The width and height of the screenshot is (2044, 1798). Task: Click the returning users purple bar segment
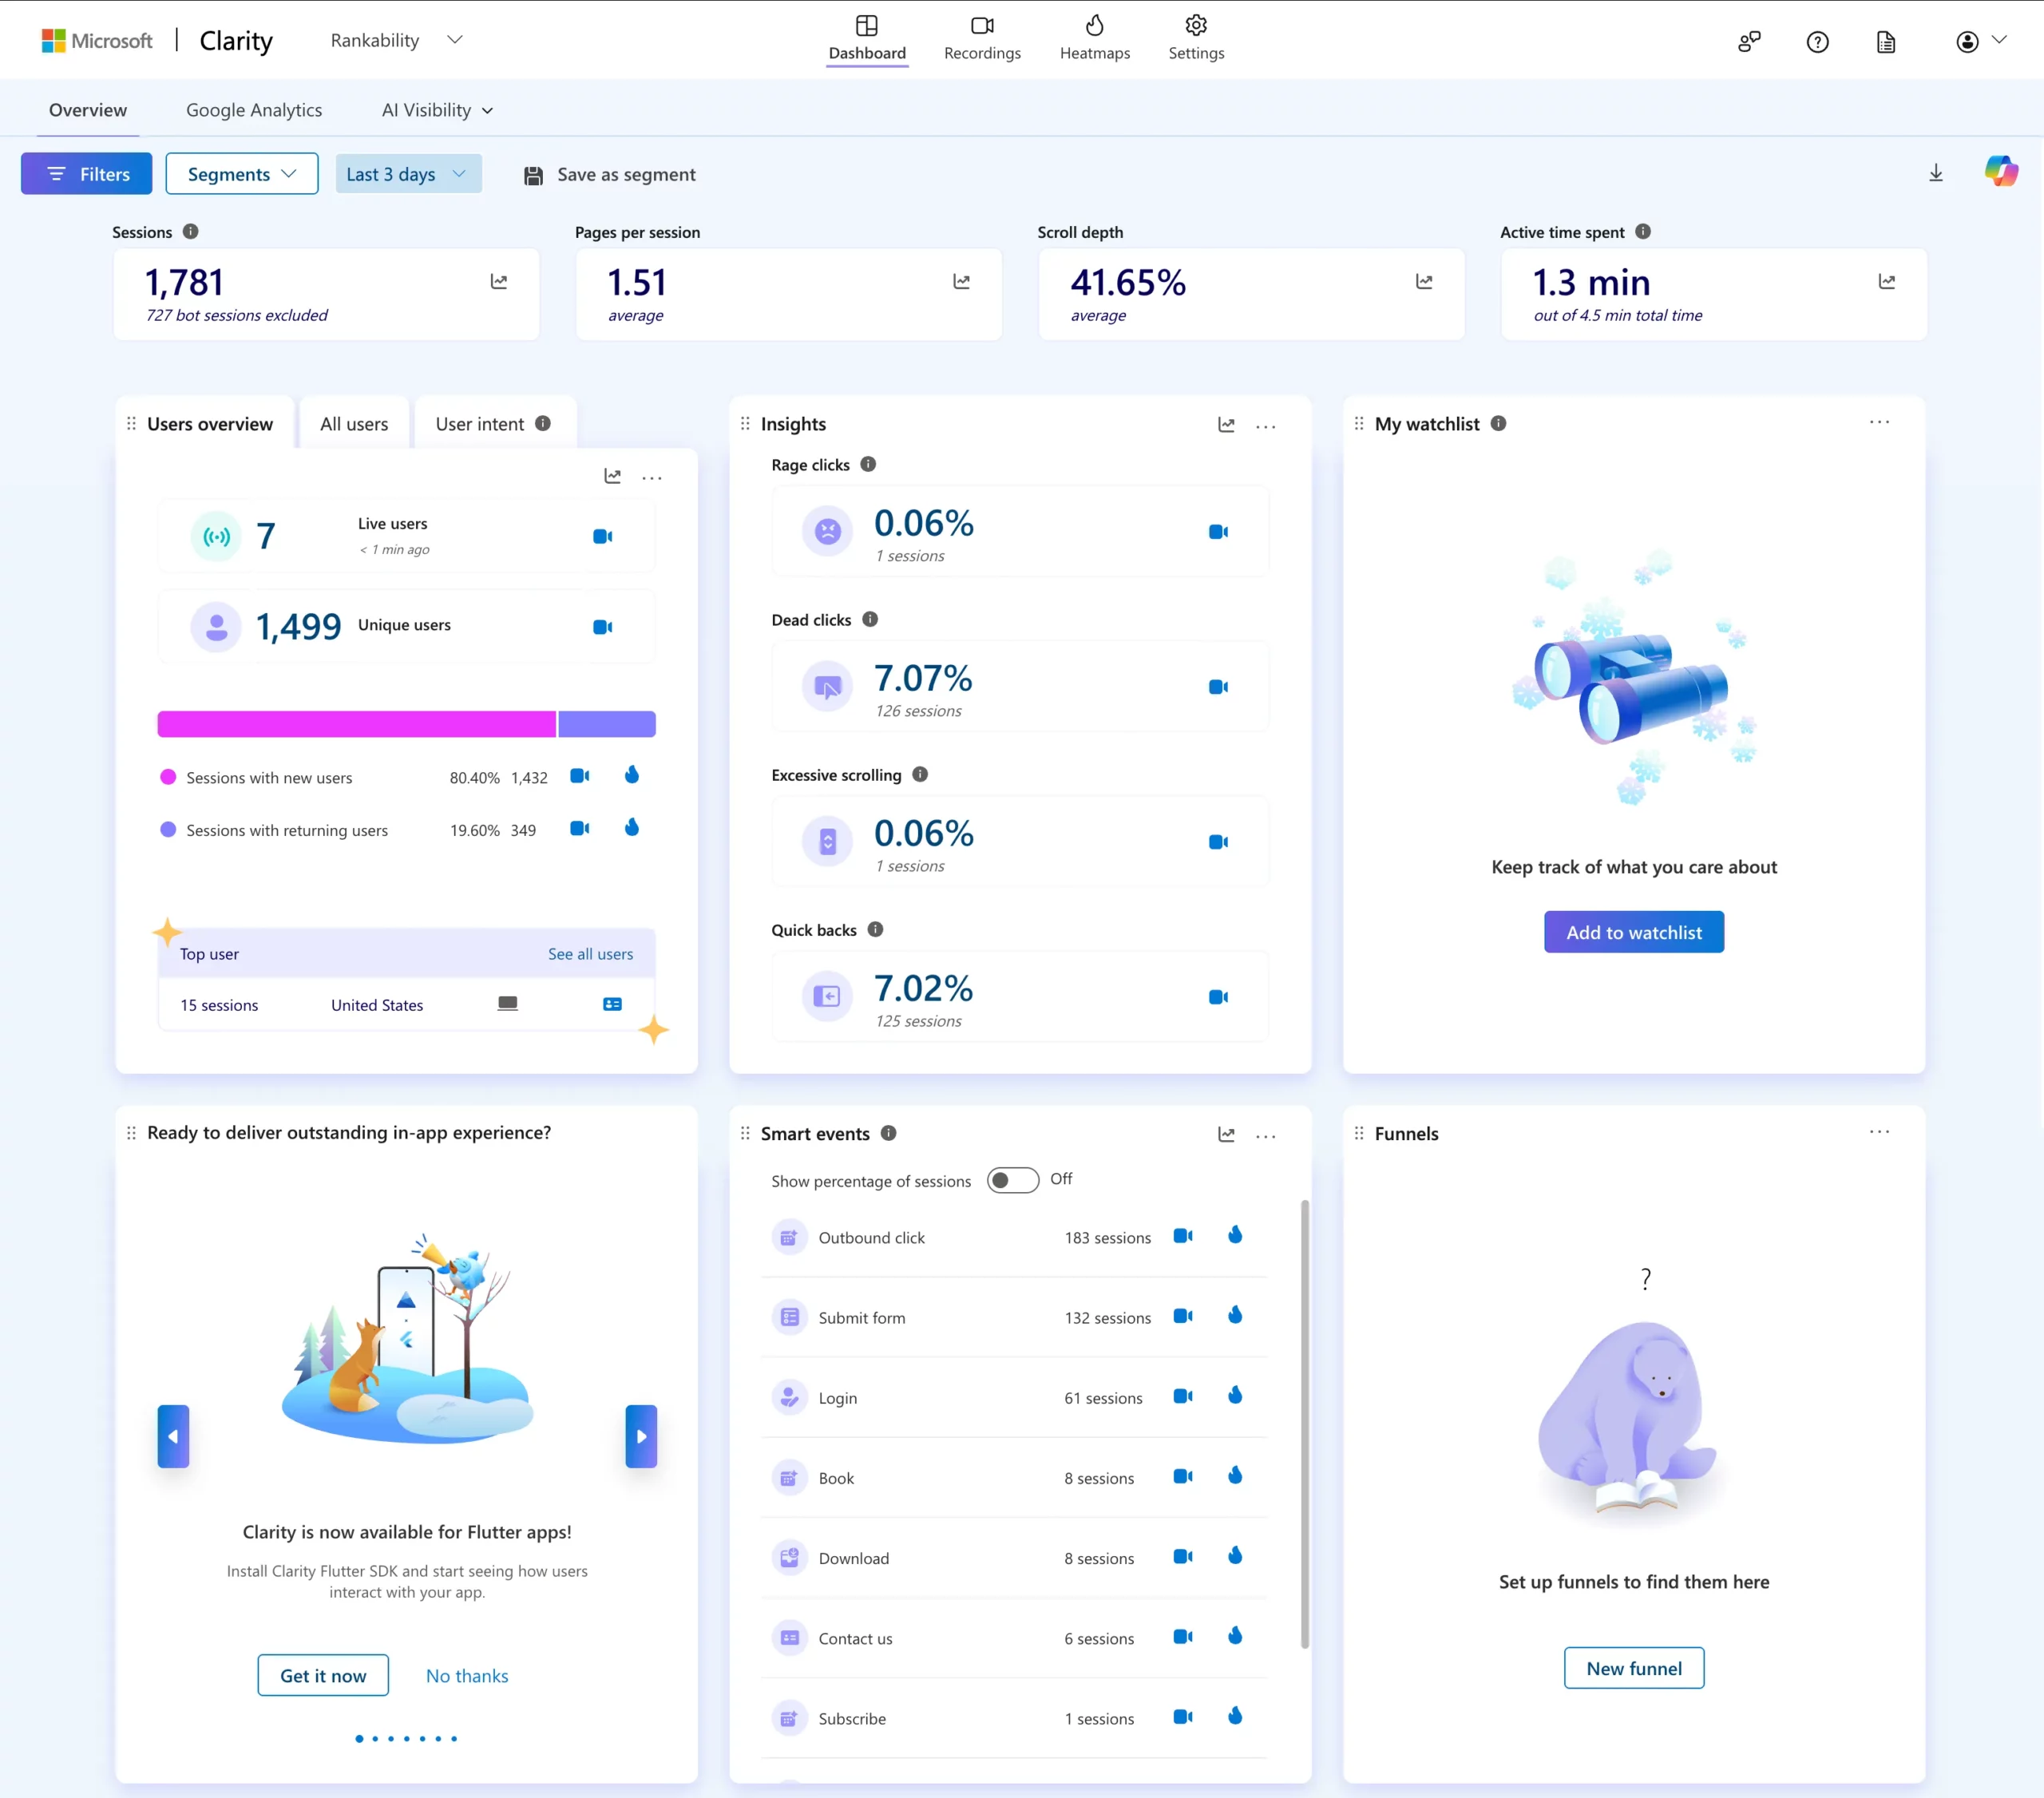[606, 723]
